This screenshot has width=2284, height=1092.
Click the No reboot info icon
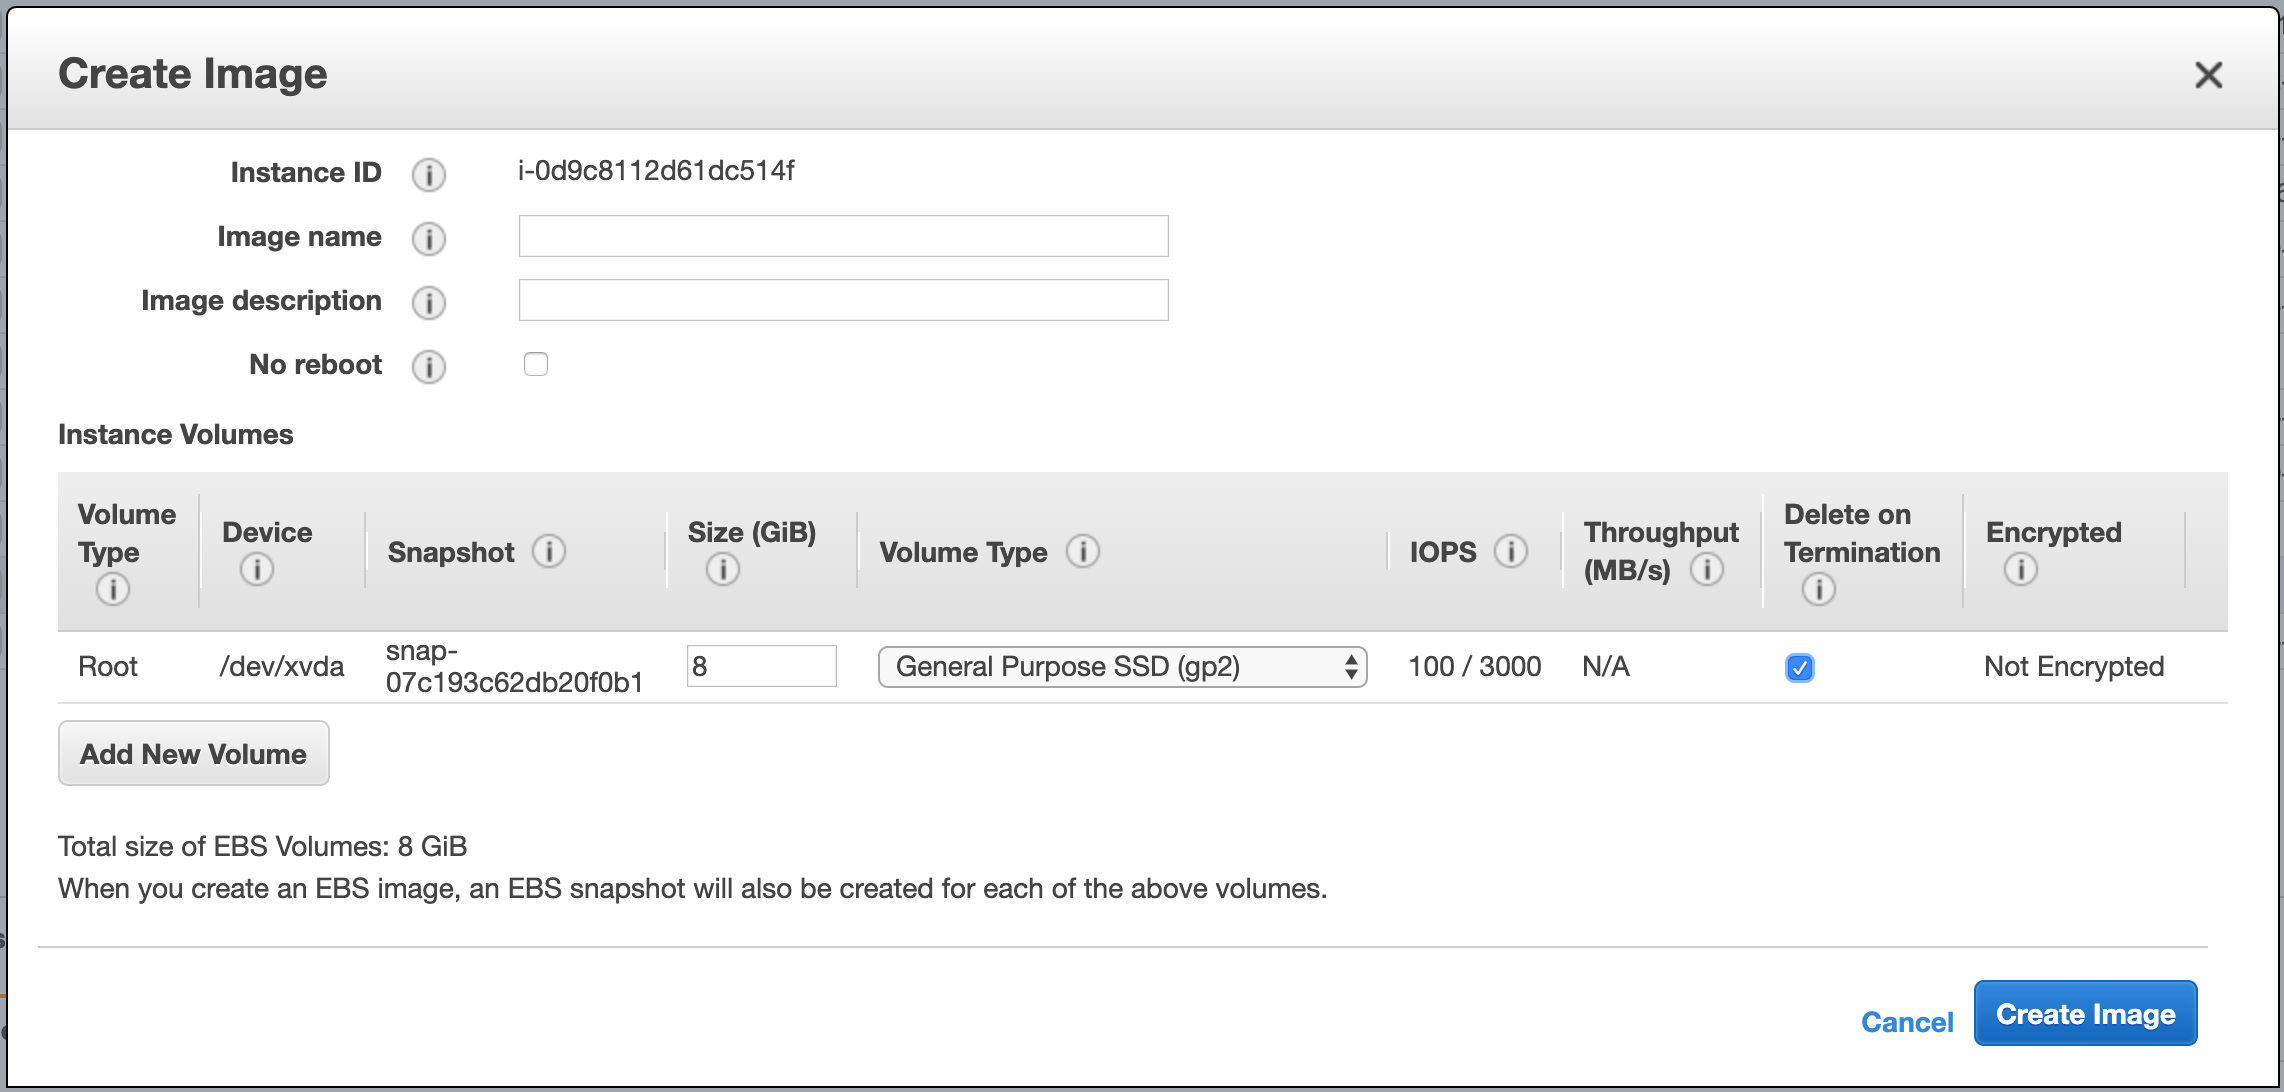click(x=429, y=367)
